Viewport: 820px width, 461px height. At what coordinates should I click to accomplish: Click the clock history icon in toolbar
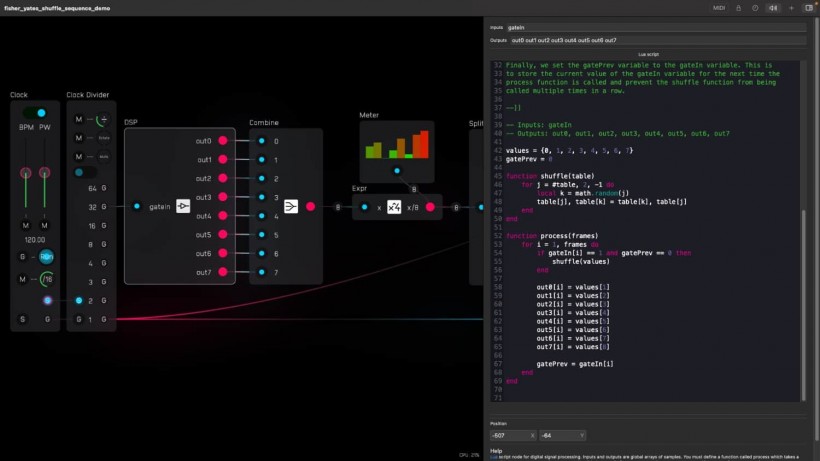(755, 8)
